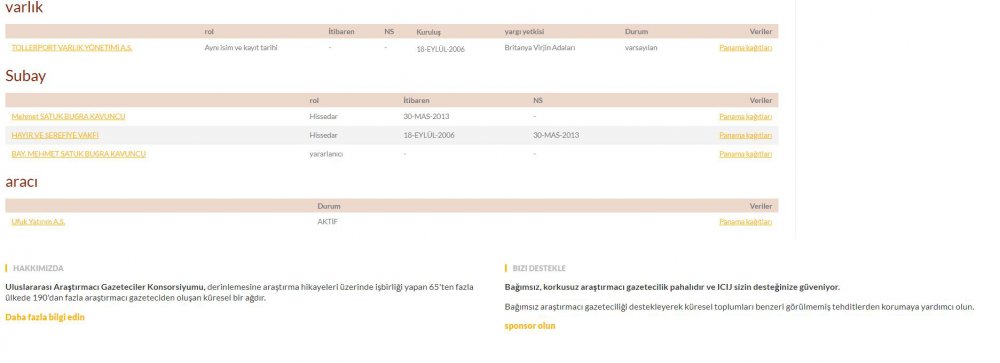Open the Mehmet SATUK BUGRA KAVUNCU entry
The image size is (1000, 363).
pyautogui.click(x=68, y=117)
